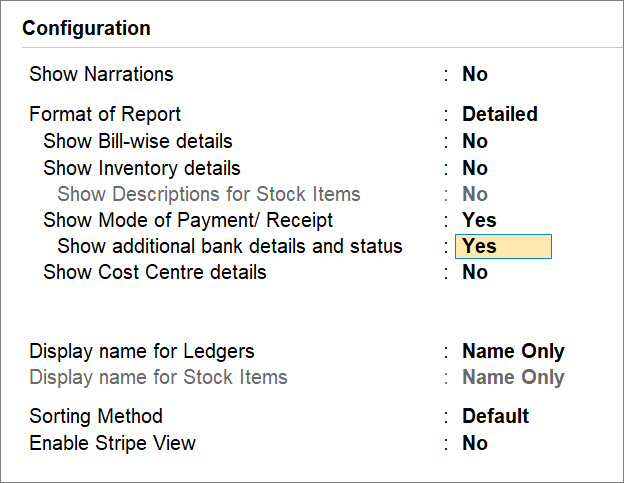Click greyed No value for Stock Items descriptions
This screenshot has height=483, width=624.
tap(475, 194)
